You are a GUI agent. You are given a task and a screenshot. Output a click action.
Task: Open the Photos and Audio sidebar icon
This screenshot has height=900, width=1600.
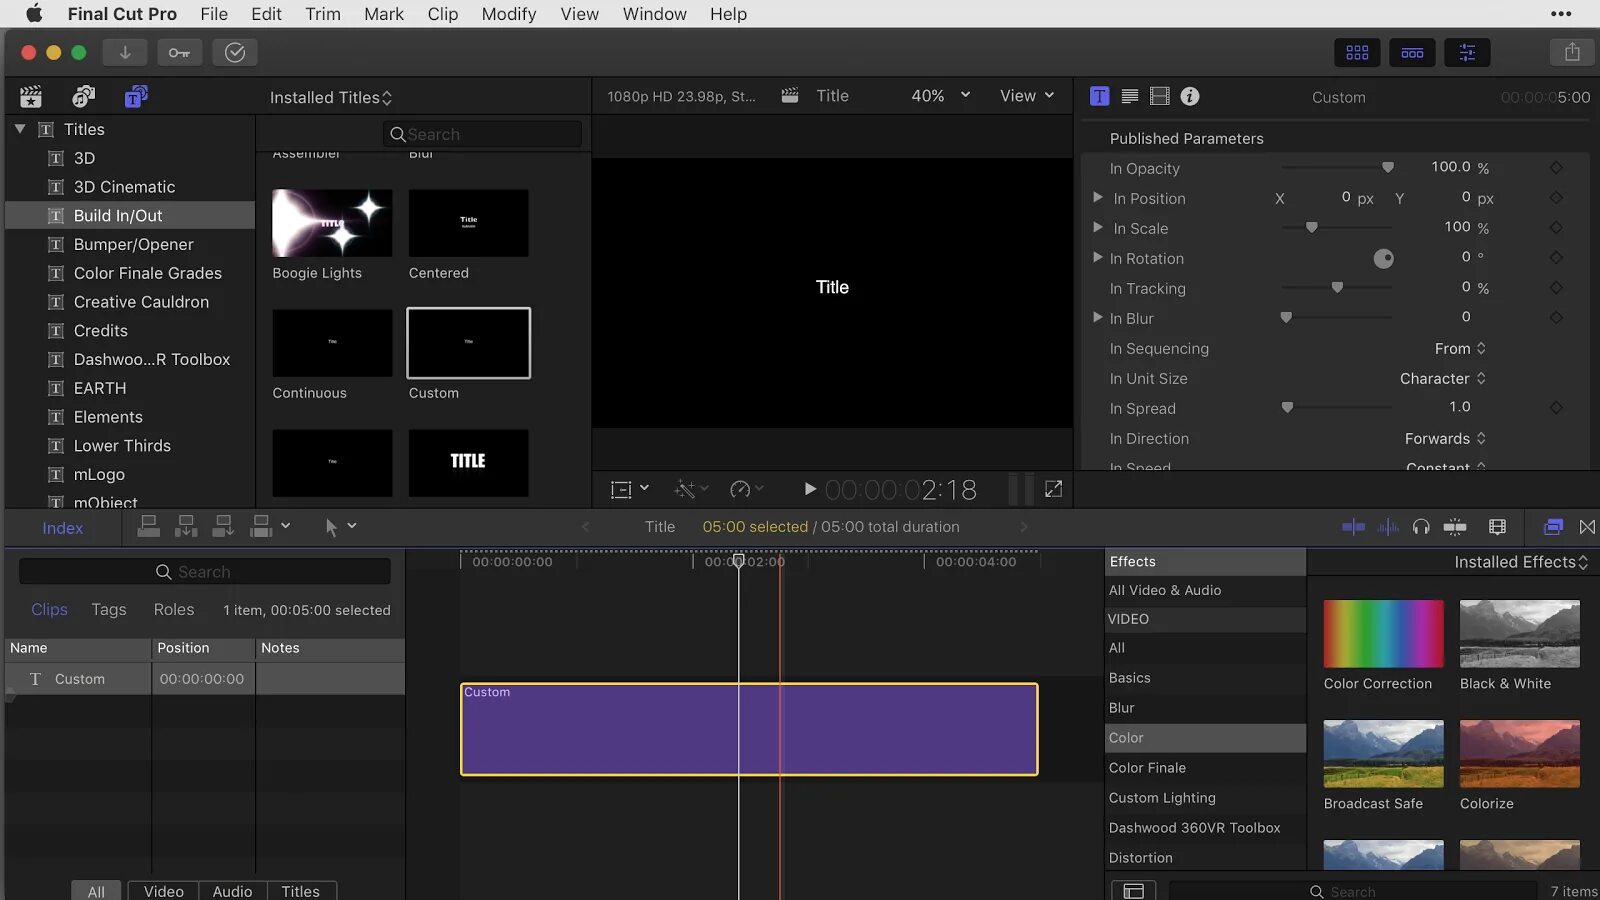coord(83,96)
